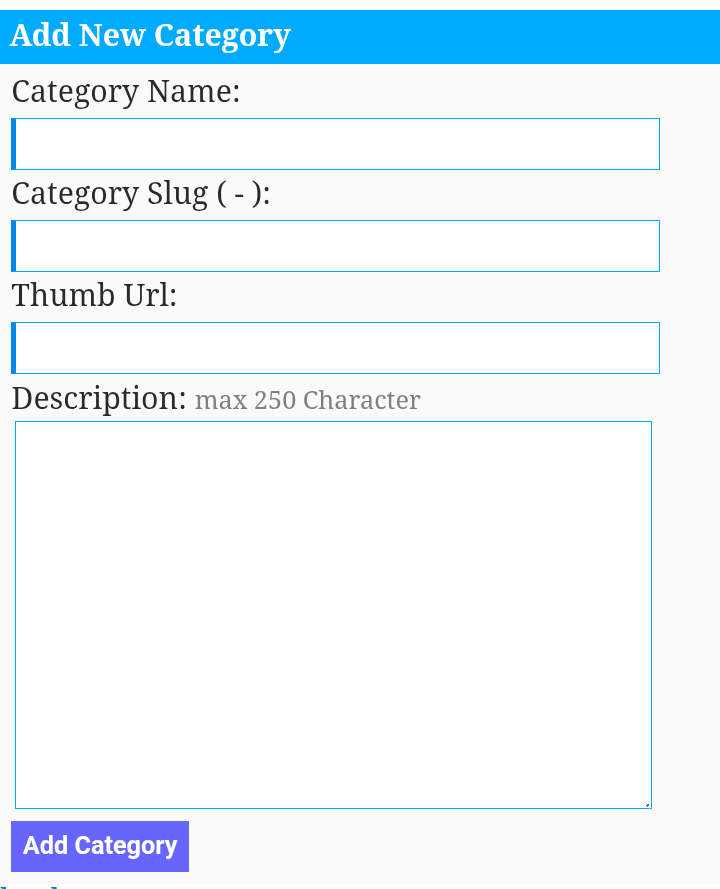Click the Category Slug ( - ) label
The width and height of the screenshot is (720, 889).
pyautogui.click(x=141, y=194)
